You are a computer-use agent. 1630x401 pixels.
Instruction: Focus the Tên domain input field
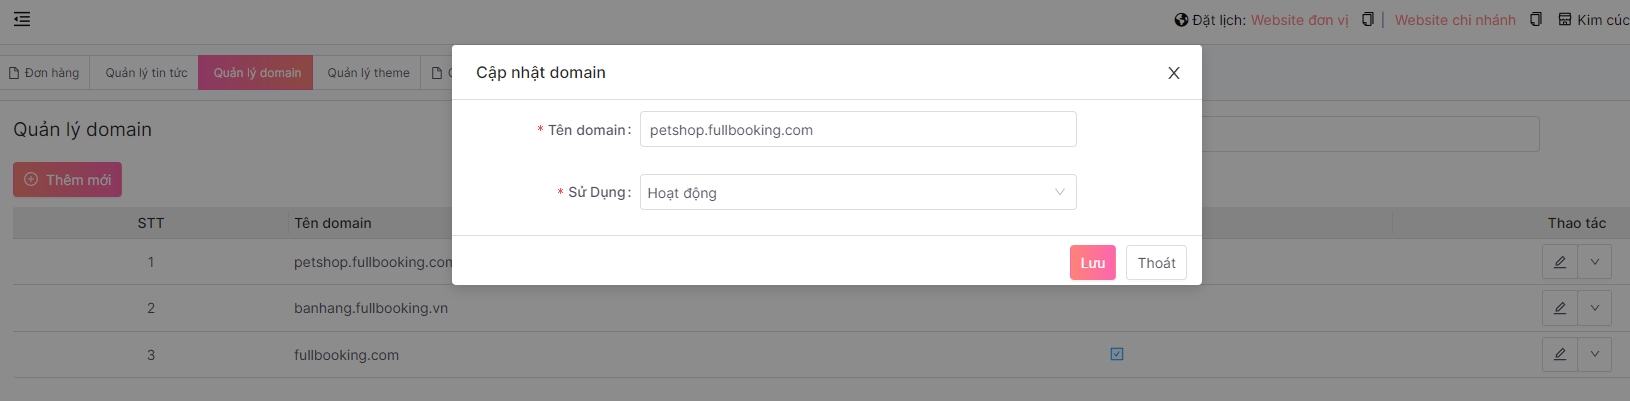[857, 130]
